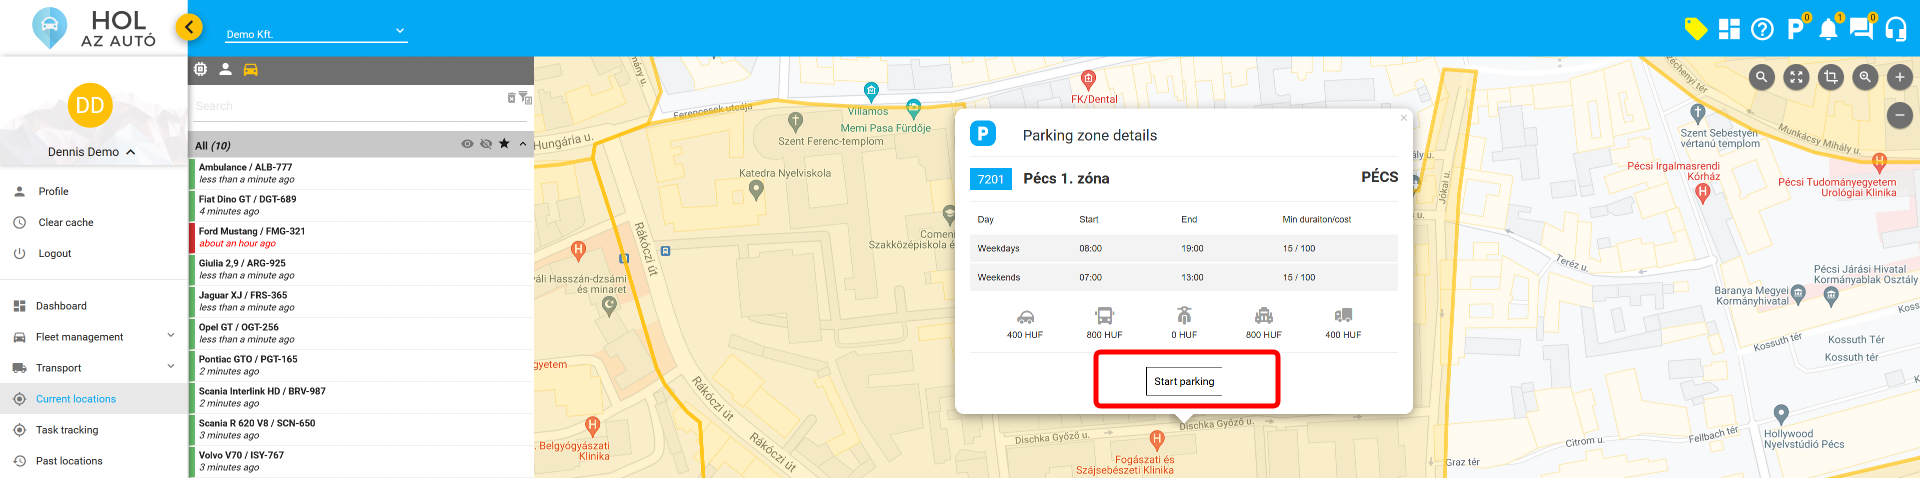Click the yellow tag icon in header
The width and height of the screenshot is (1920, 478).
pyautogui.click(x=1695, y=29)
